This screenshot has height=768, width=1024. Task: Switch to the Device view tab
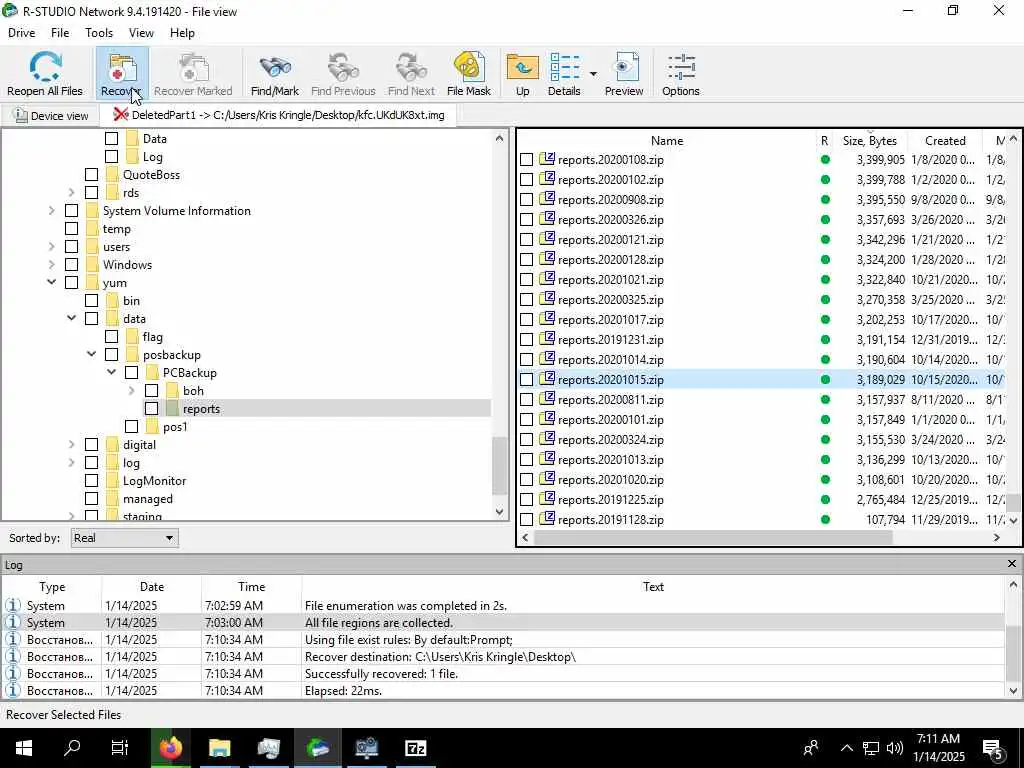pyautogui.click(x=51, y=116)
